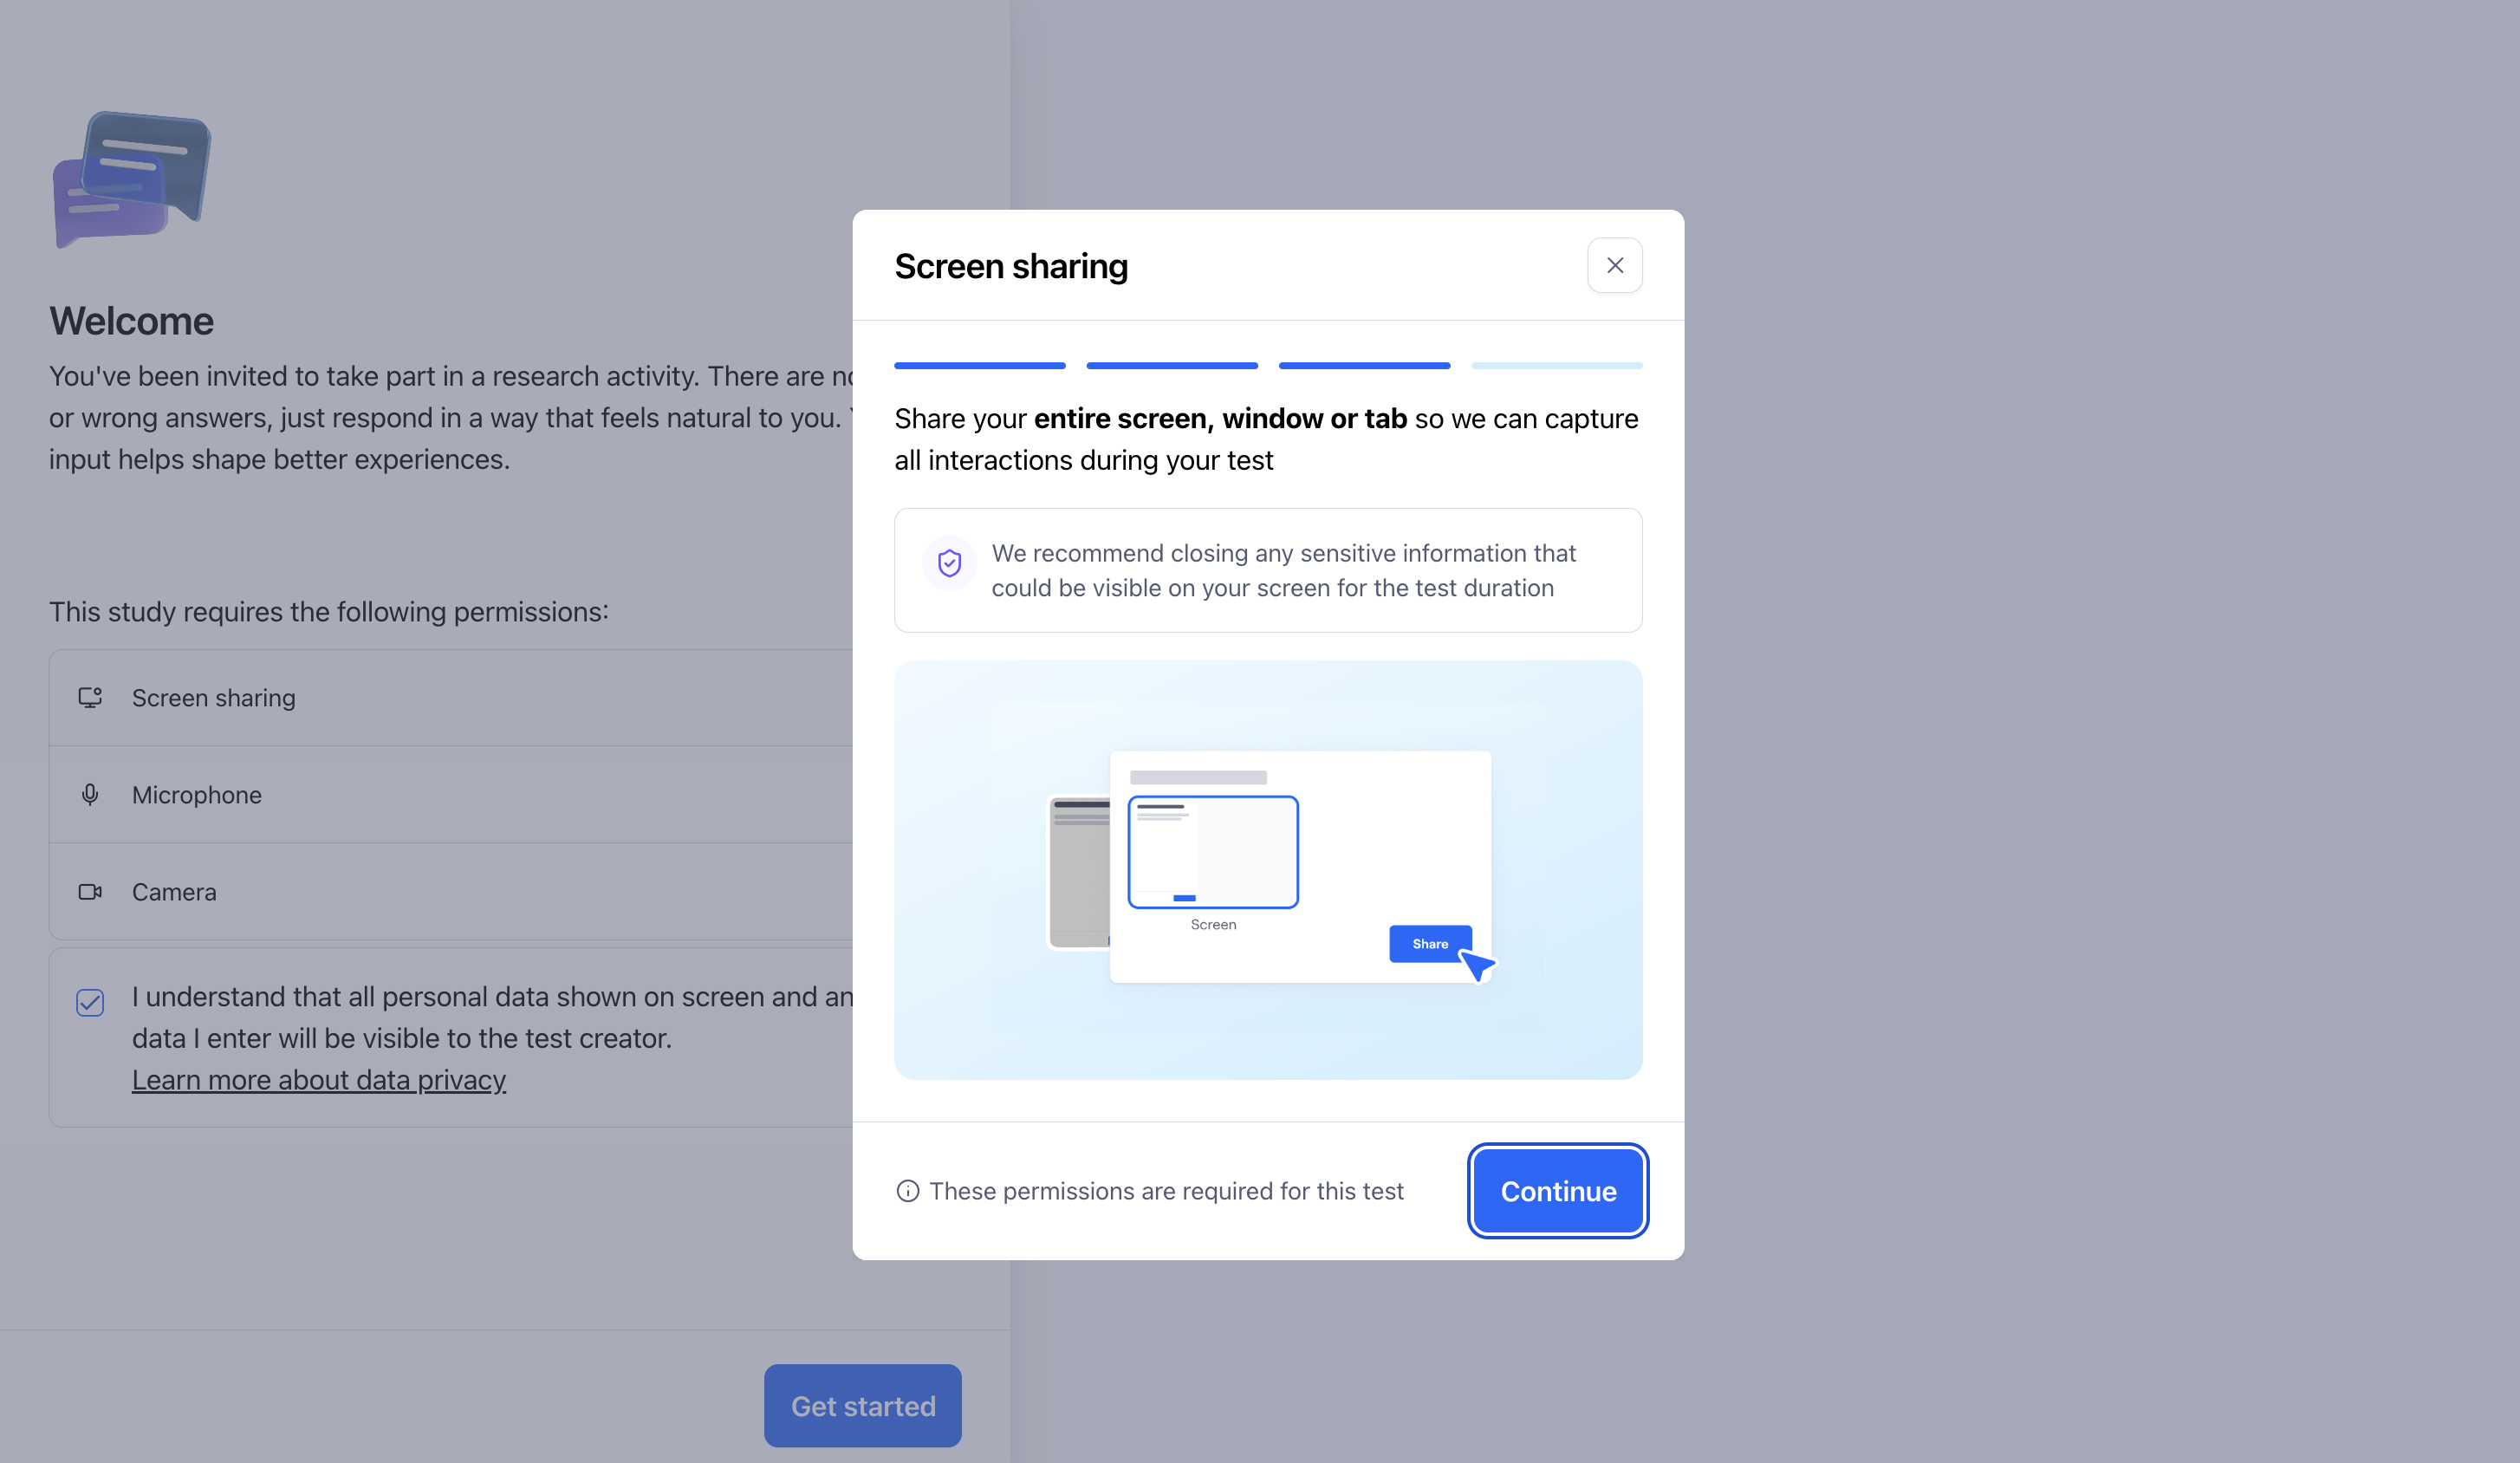The image size is (2520, 1463).
Task: Click the info circle icon
Action: pos(907,1190)
